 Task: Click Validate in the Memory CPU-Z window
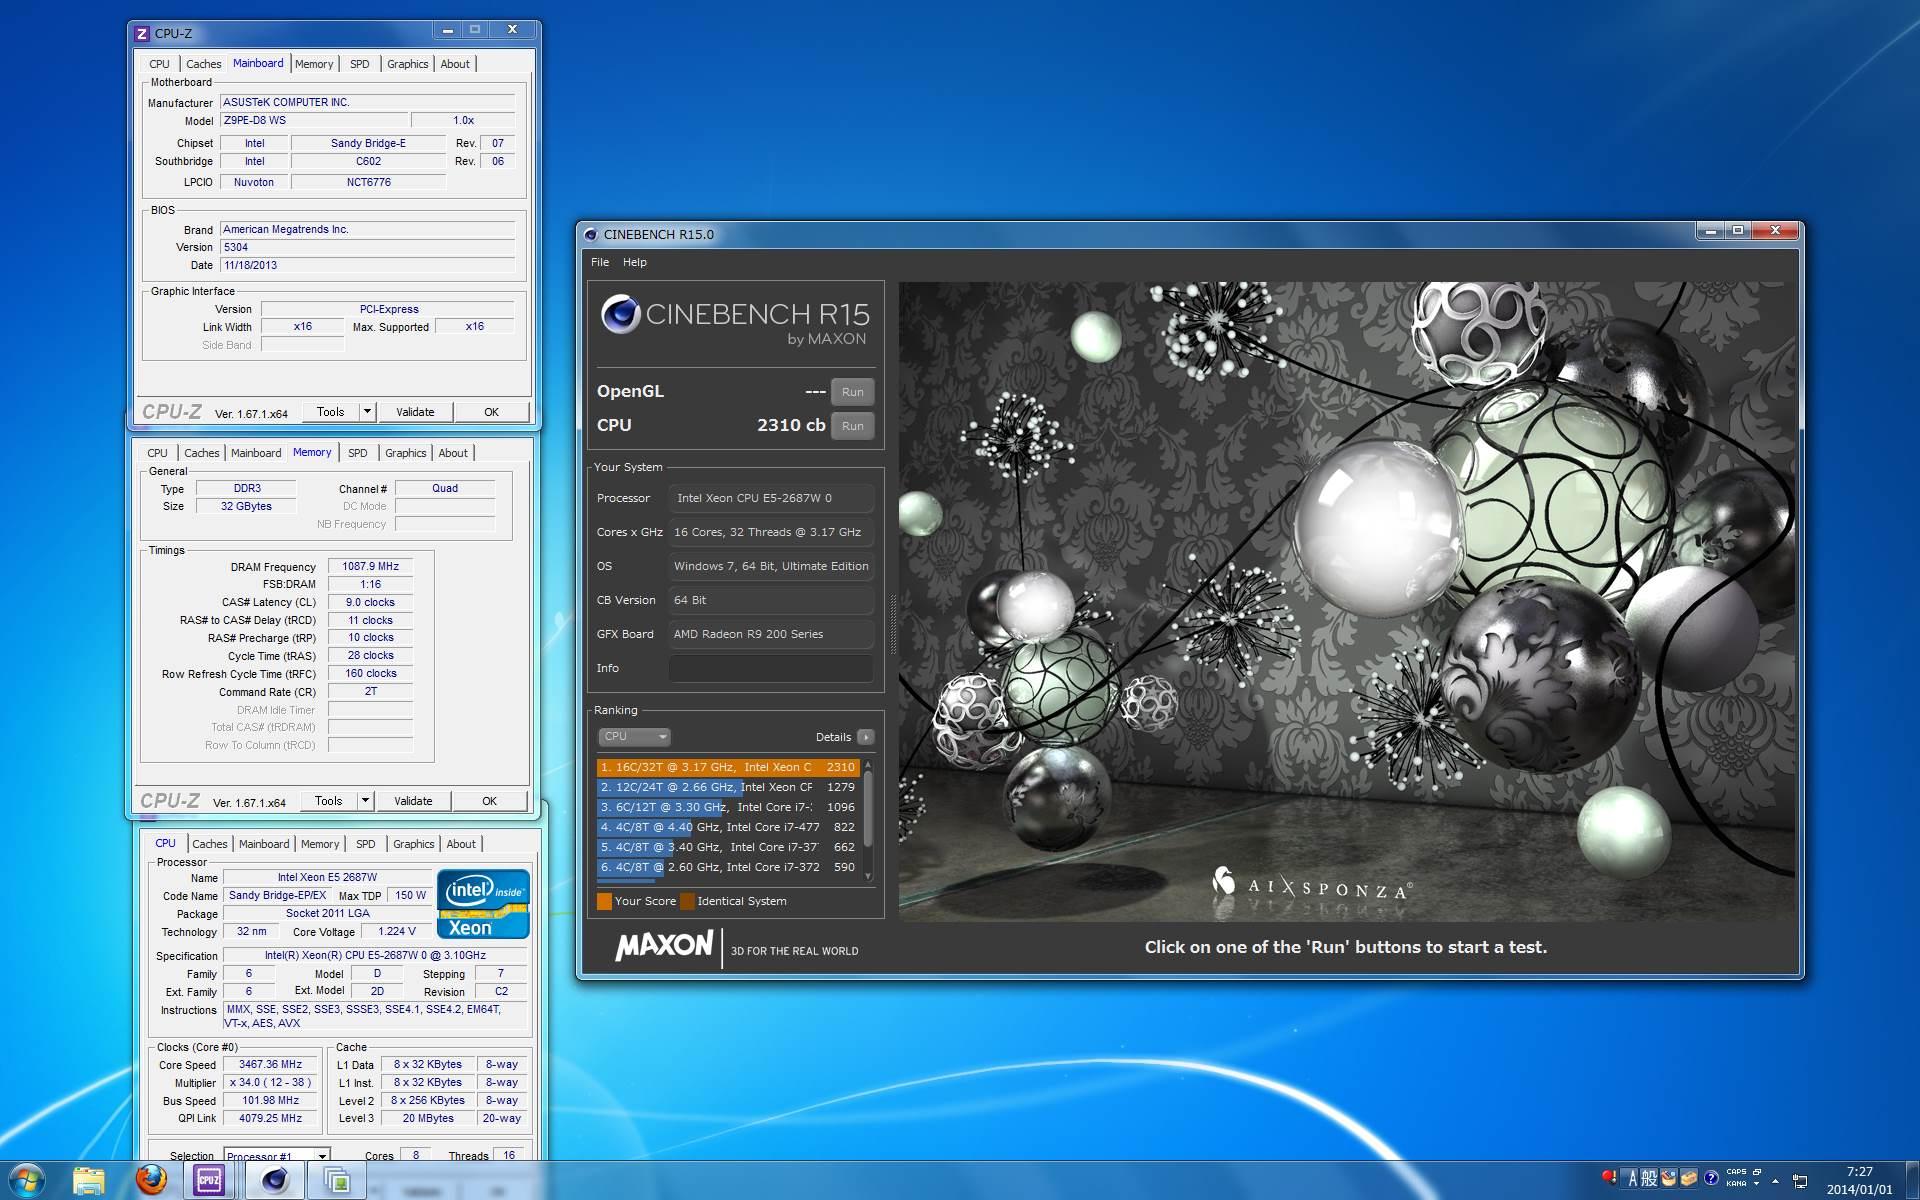pos(413,801)
